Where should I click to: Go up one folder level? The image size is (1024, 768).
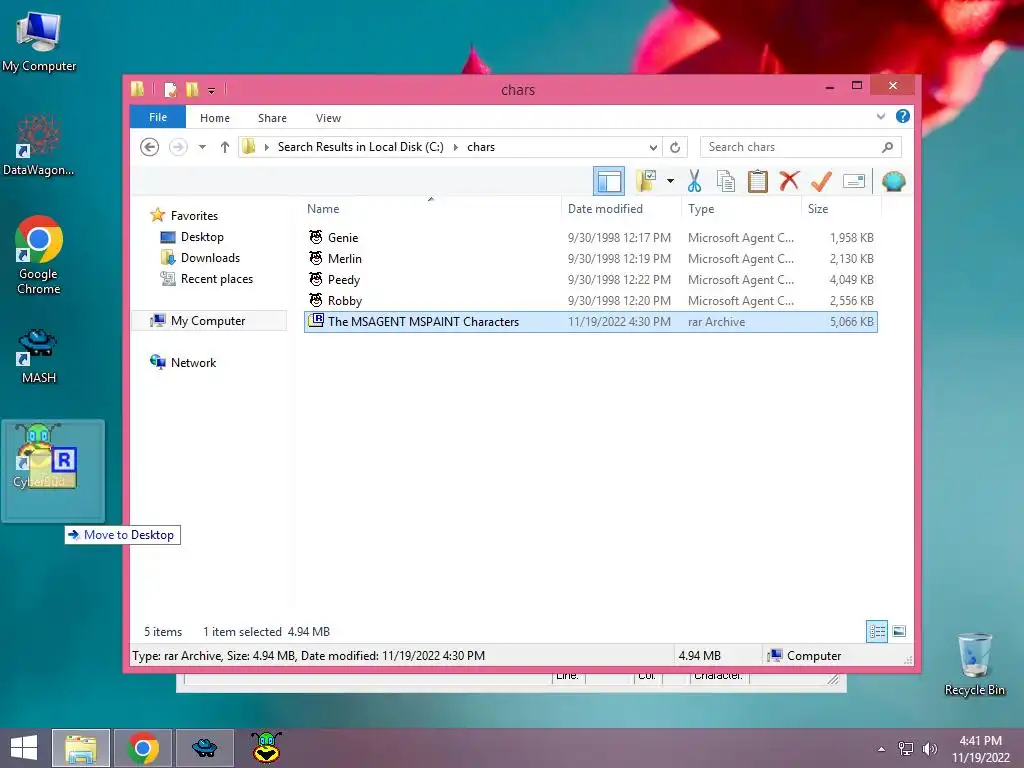point(225,147)
